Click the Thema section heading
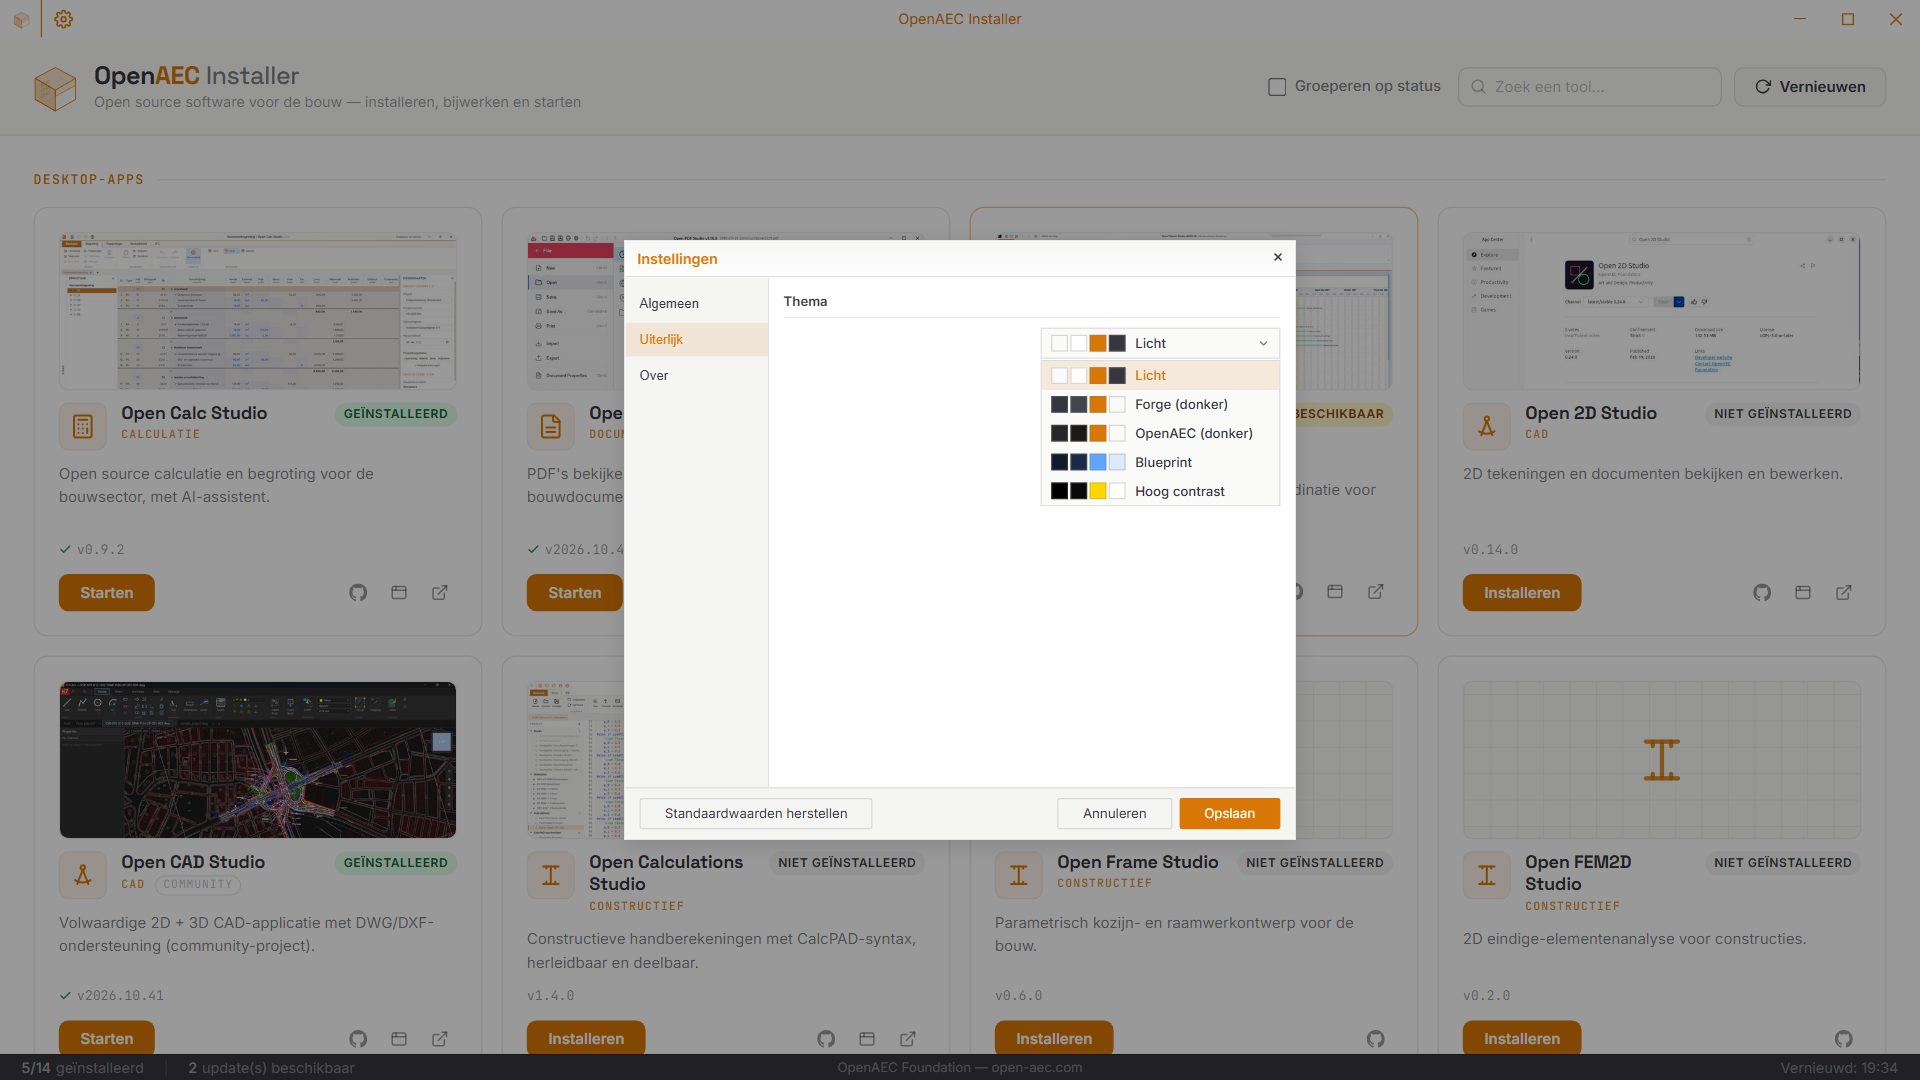Screen dimensions: 1920x1080 805,301
